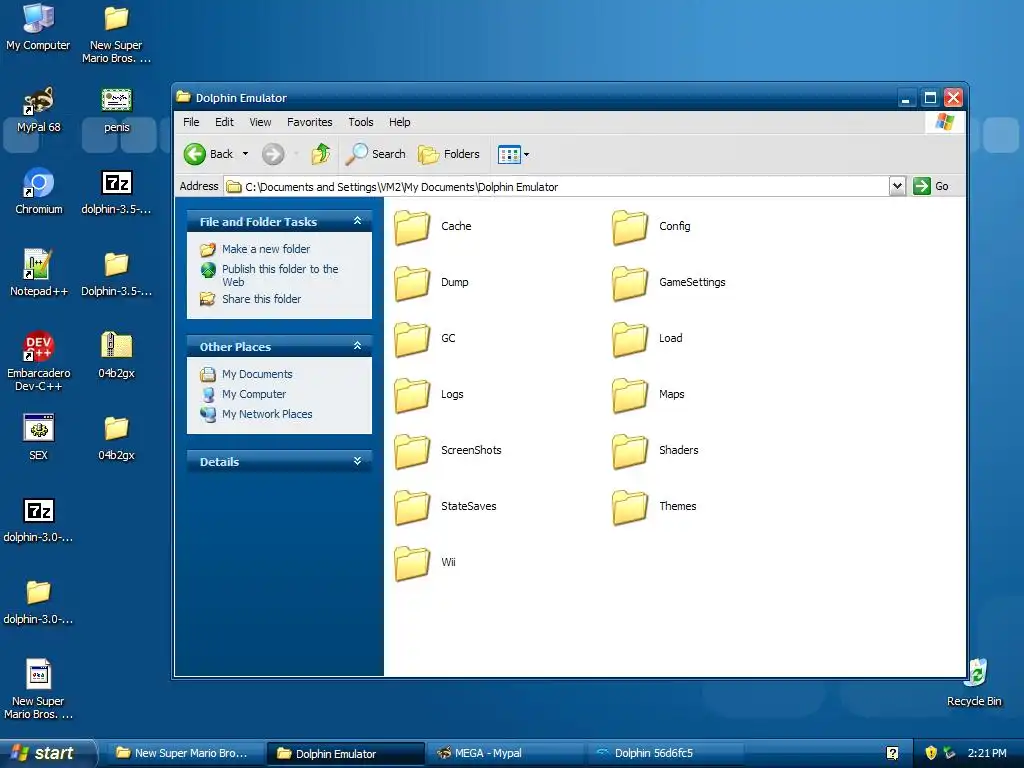Open the View menu
This screenshot has height=768, width=1024.
pos(260,122)
